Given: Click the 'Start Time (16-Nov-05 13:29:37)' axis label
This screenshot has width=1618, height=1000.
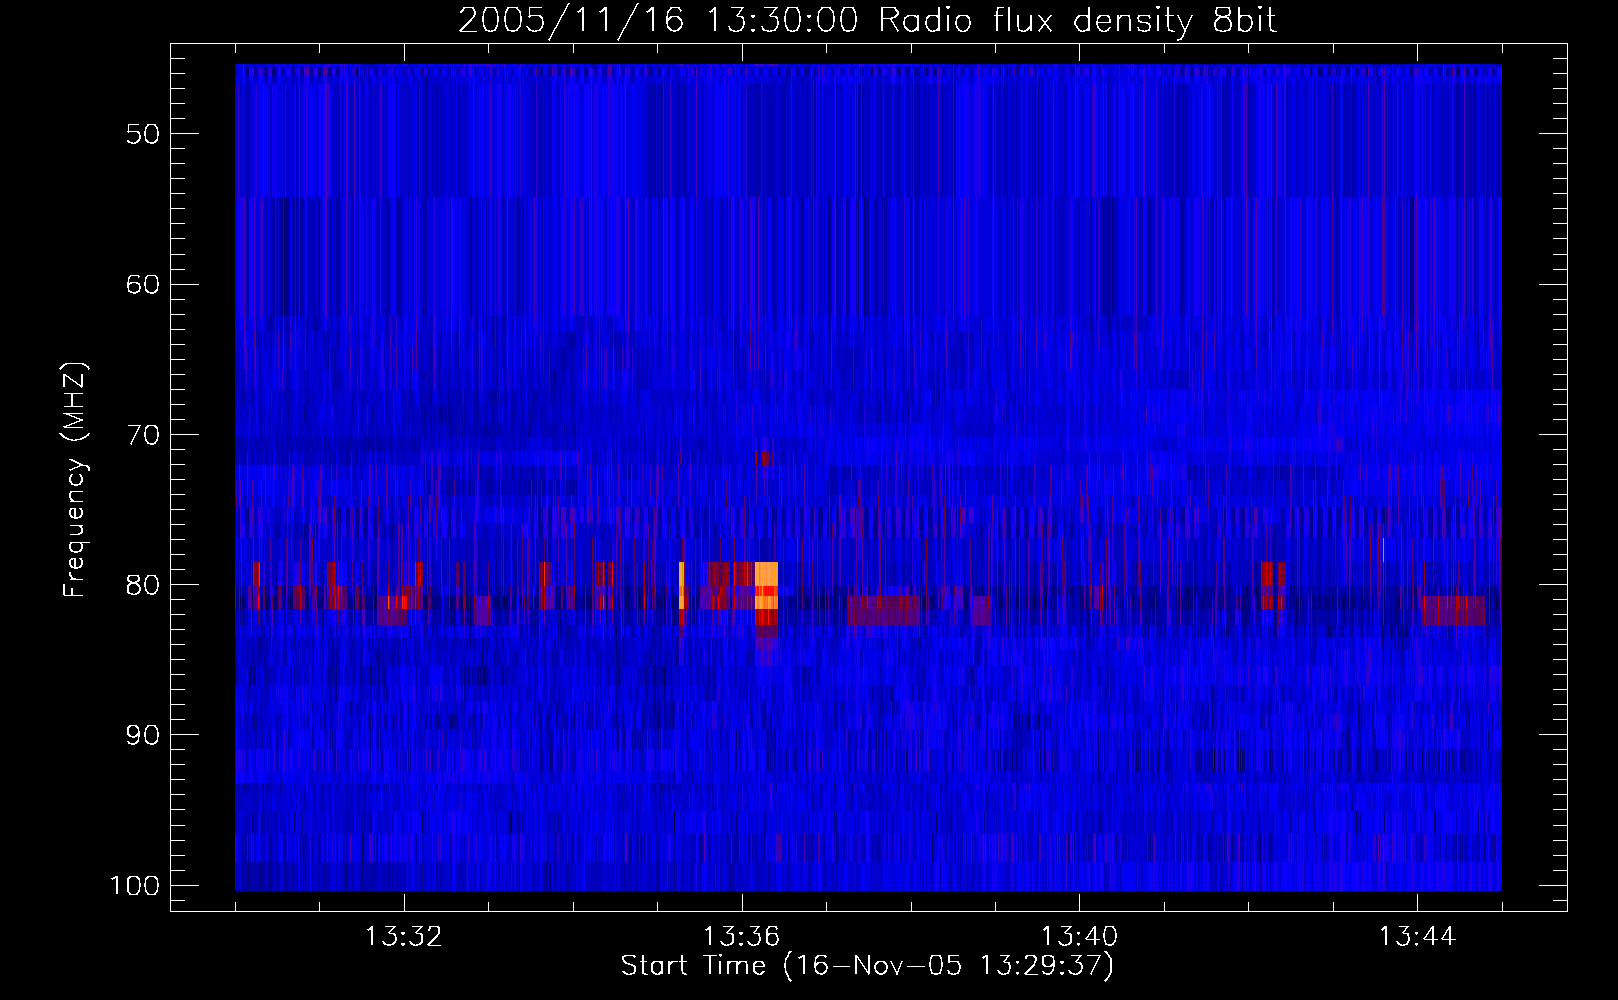Looking at the screenshot, I should coord(867,966).
